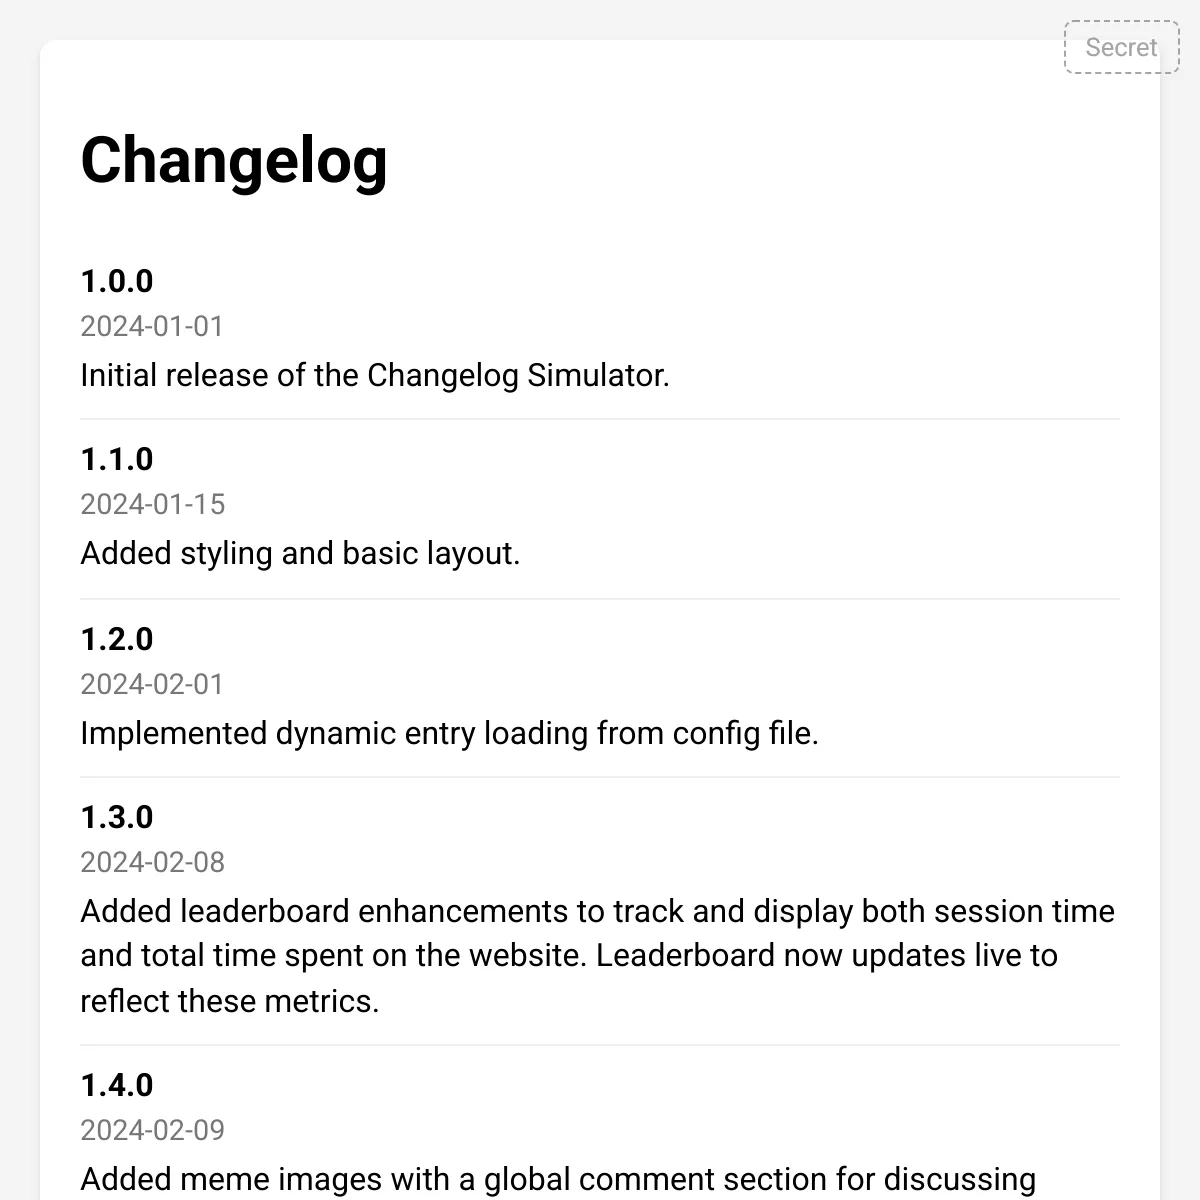Image resolution: width=1200 pixels, height=1200 pixels.
Task: Select the version 1.0.0 heading
Action: click(117, 282)
